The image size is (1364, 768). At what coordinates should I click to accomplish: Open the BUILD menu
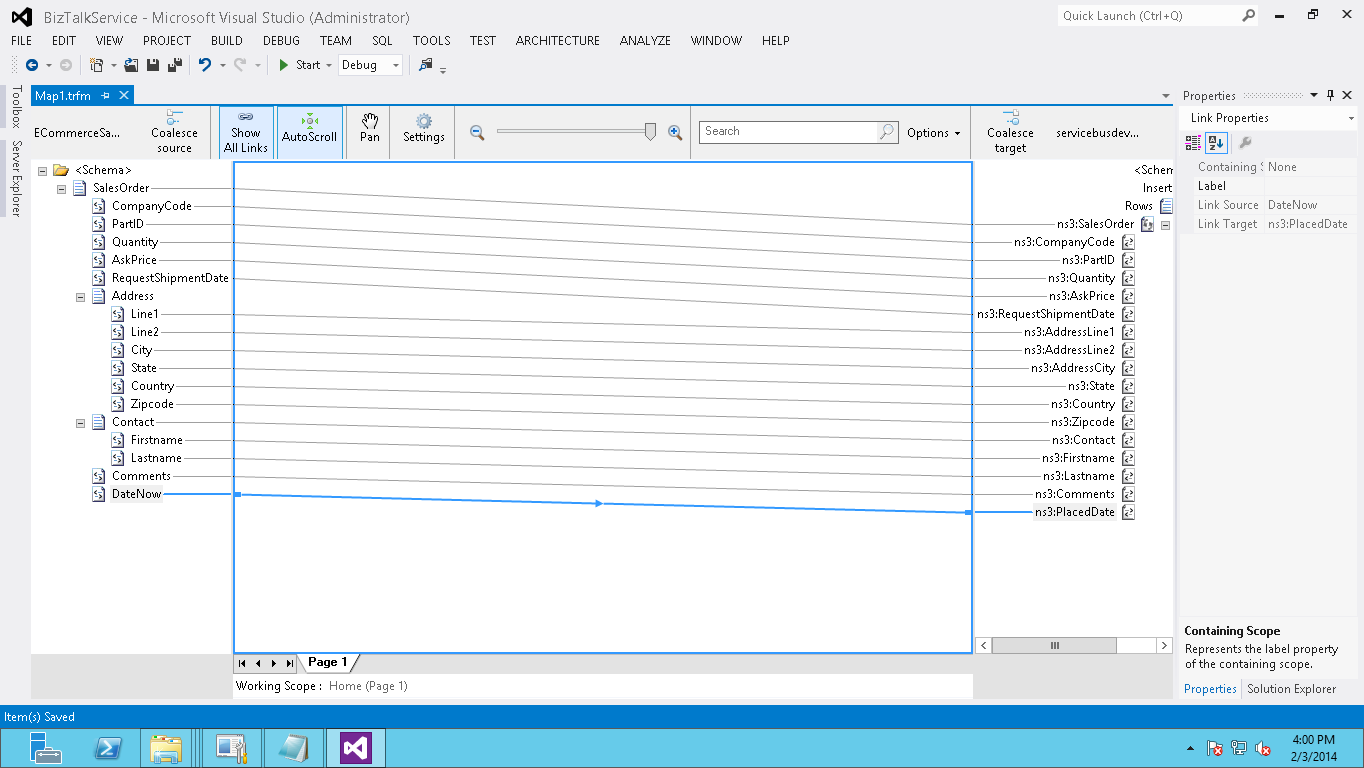pyautogui.click(x=227, y=41)
